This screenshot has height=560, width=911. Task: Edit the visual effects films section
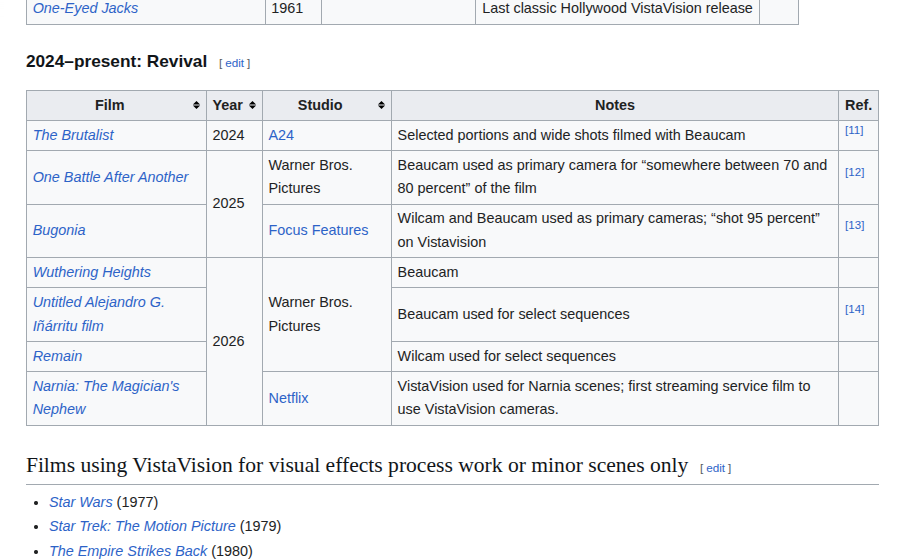[715, 468]
